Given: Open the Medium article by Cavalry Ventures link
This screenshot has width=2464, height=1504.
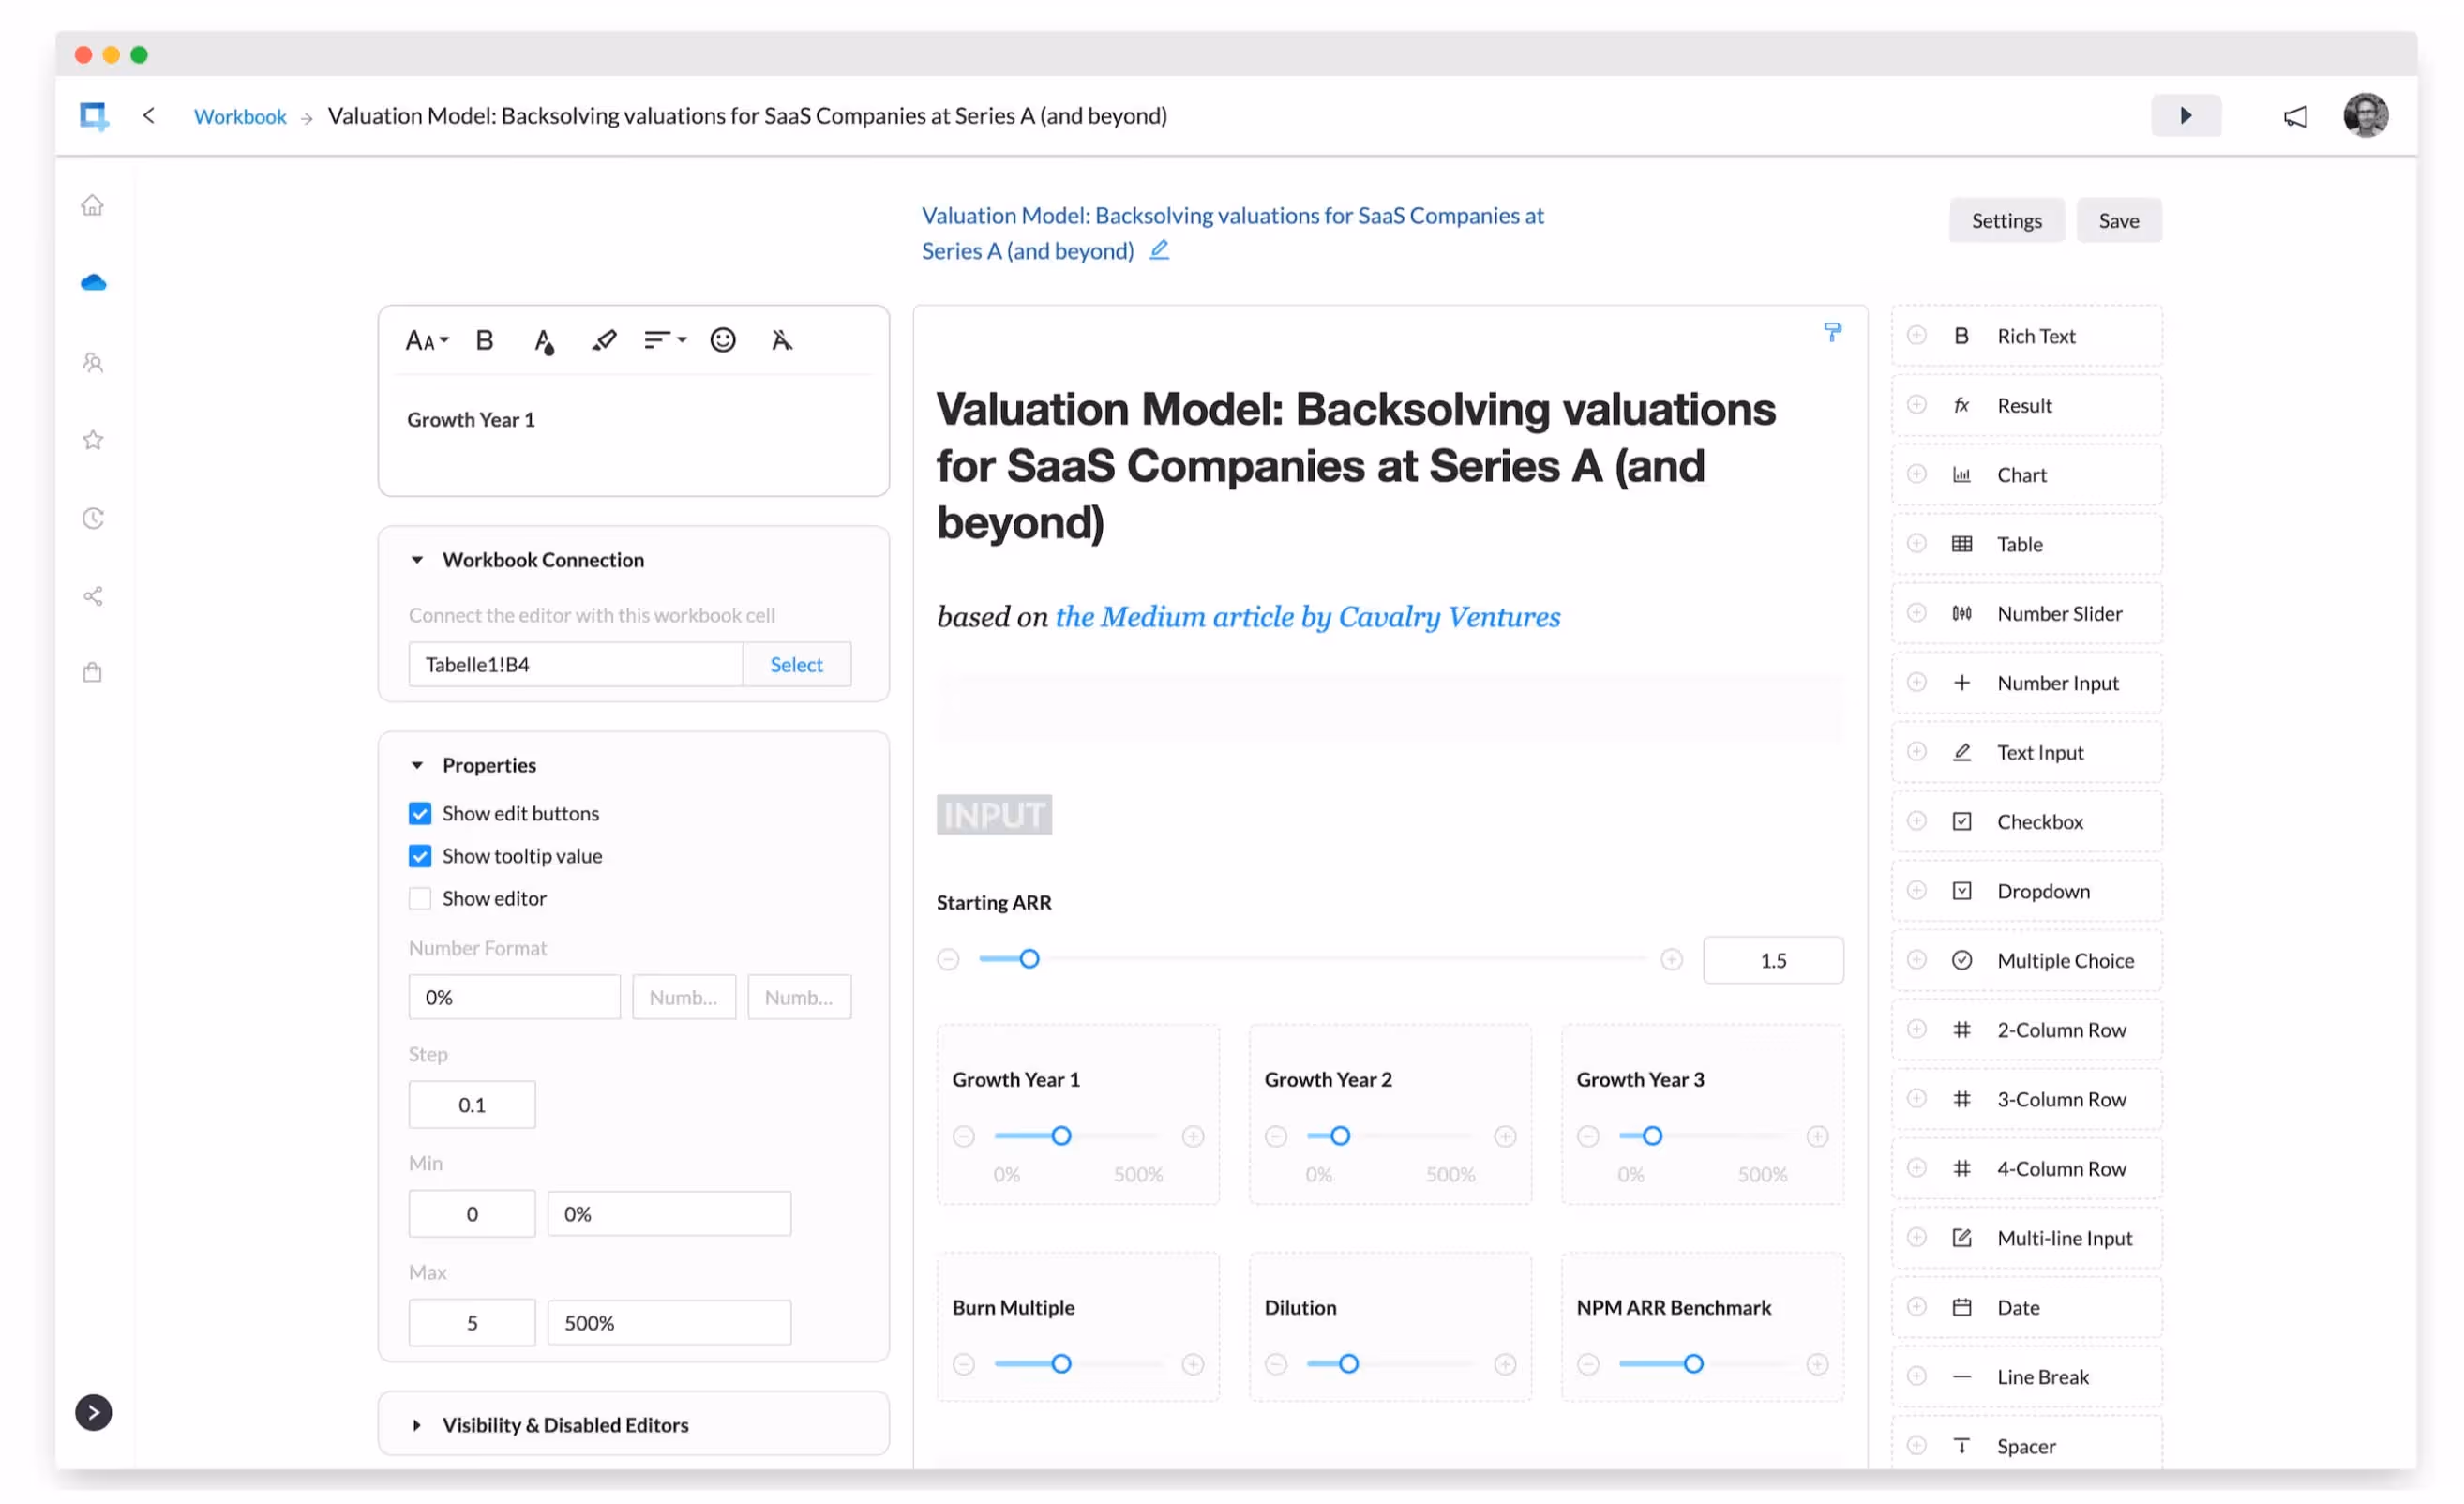Looking at the screenshot, I should (1308, 617).
